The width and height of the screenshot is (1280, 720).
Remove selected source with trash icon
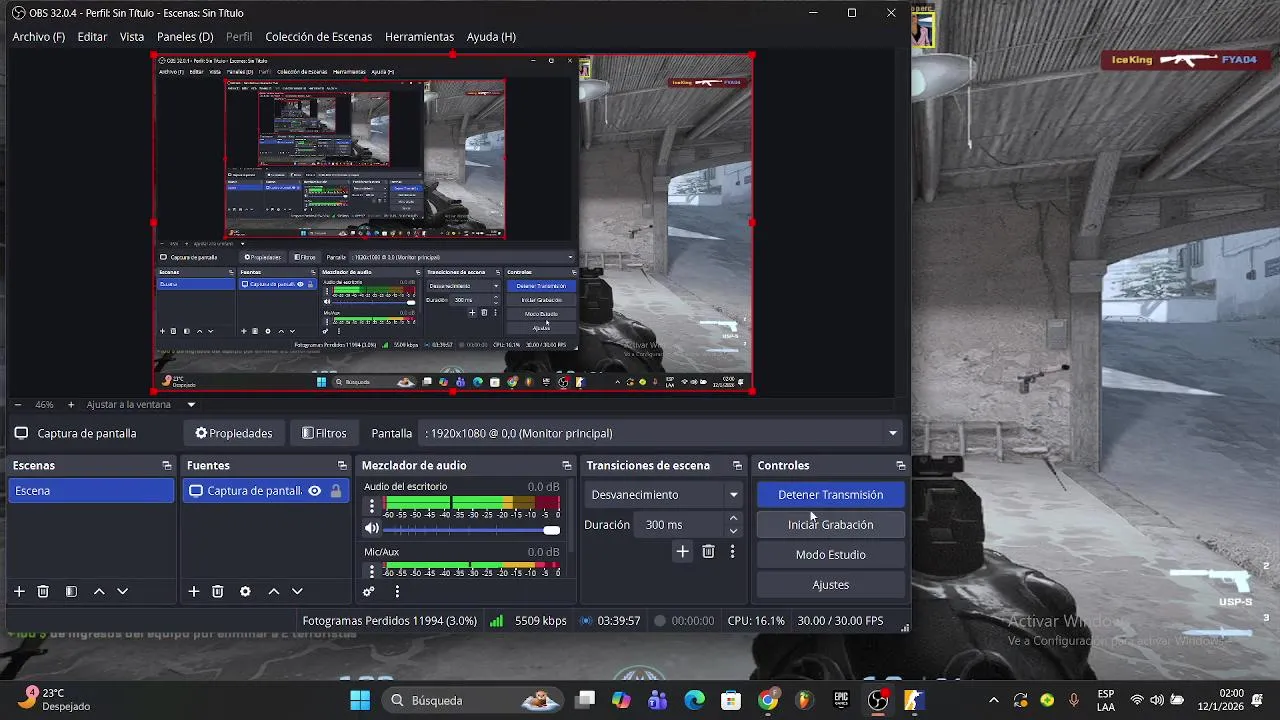pyautogui.click(x=218, y=592)
